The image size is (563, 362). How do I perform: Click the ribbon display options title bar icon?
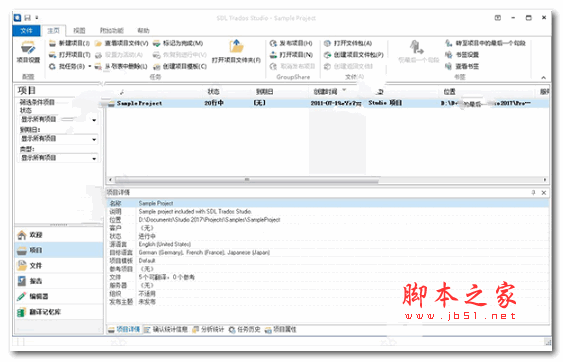(498, 18)
